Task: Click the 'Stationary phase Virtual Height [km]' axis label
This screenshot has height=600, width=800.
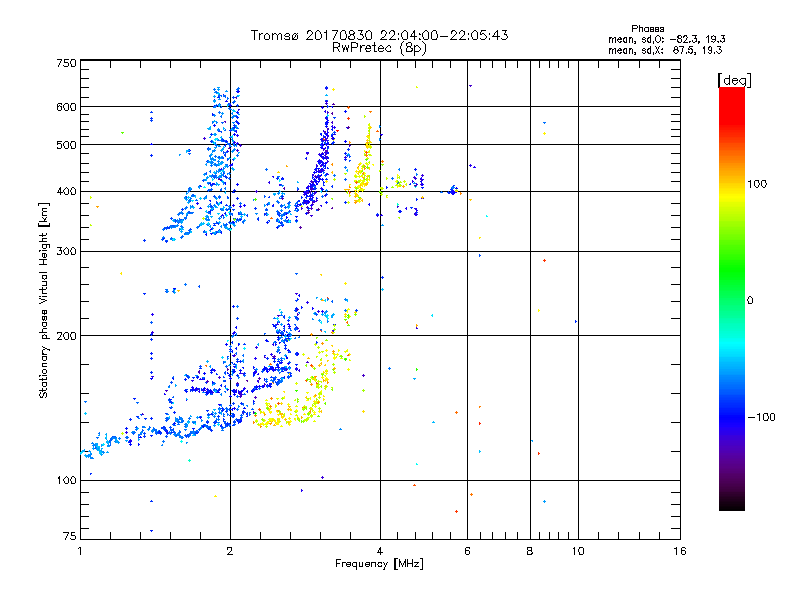Action: click(x=44, y=300)
